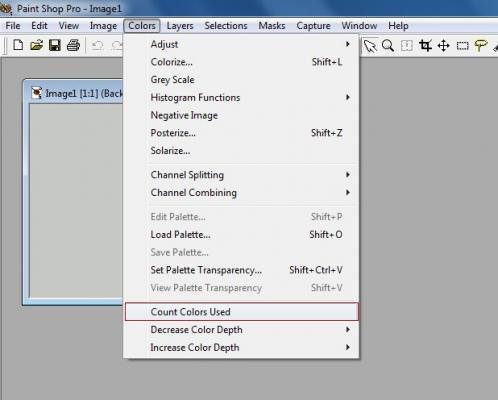Screen dimensions: 498x400
Task: Click the Save floppy disk icon
Action: point(55,45)
